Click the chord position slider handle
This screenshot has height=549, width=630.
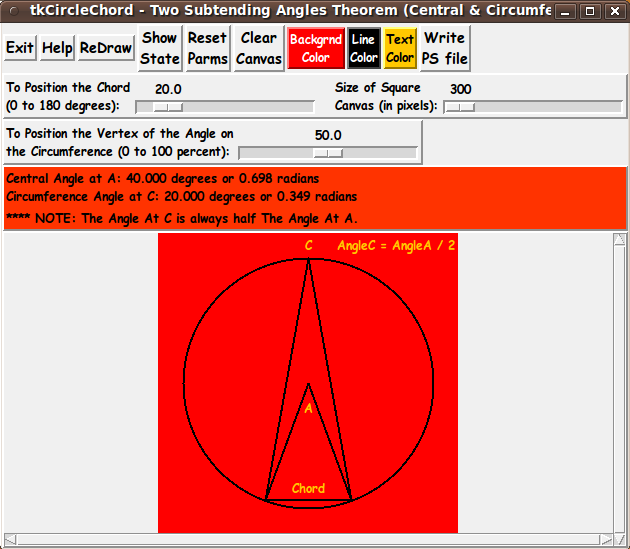pos(168,107)
